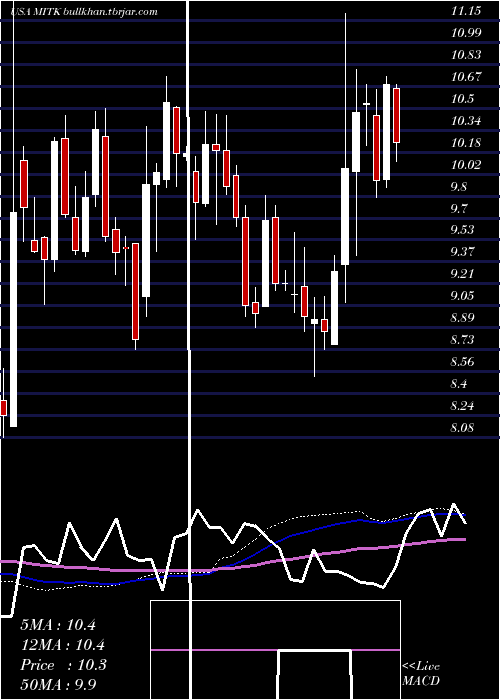This screenshot has width=500, height=700.
Task: Select the 9.7 price axis label
Action: tap(459, 208)
